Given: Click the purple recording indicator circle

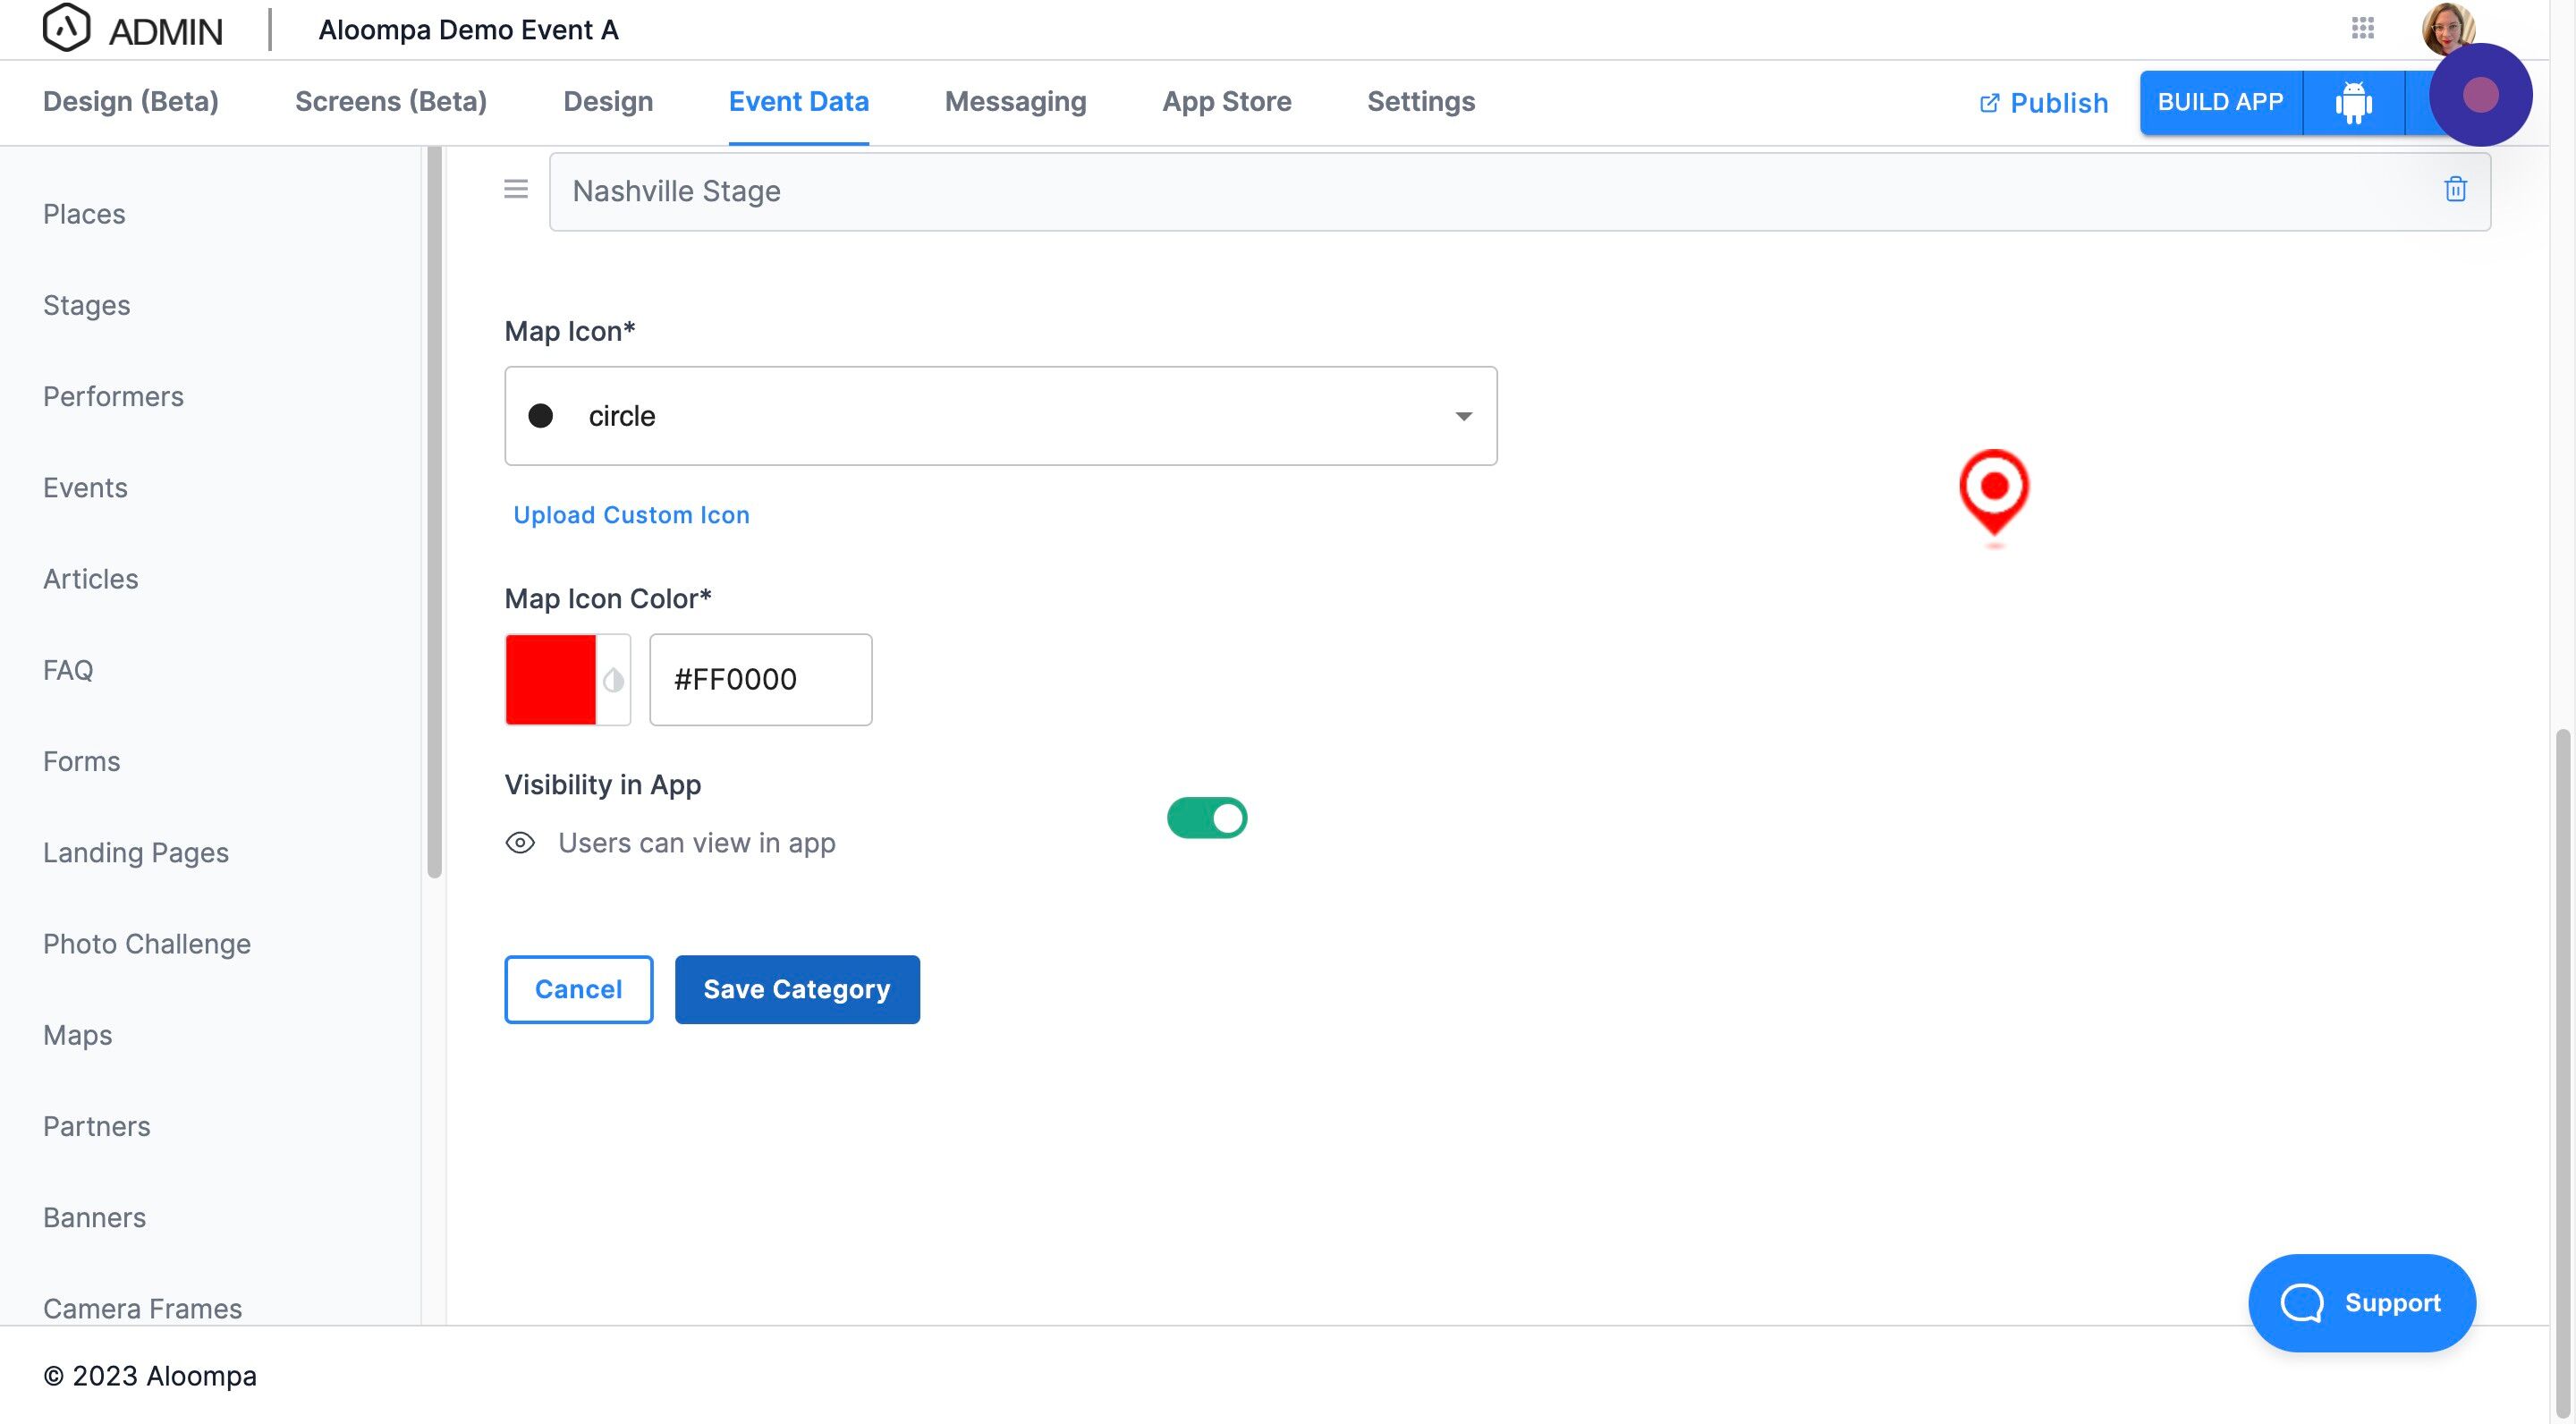Looking at the screenshot, I should coord(2480,95).
